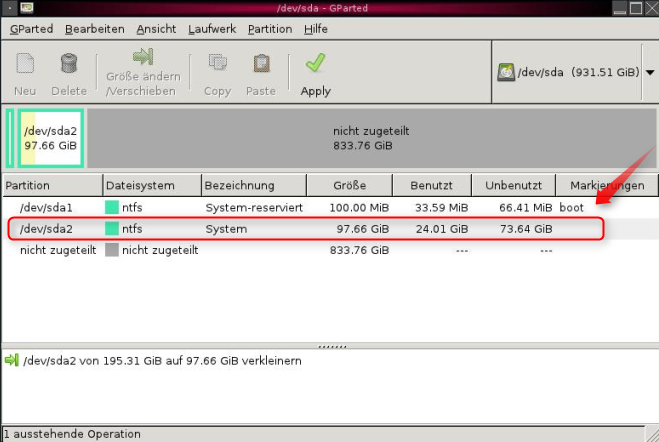Viewport: 659px width, 442px height.
Task: Select the /dev/sda2 partition row
Action: click(x=330, y=229)
